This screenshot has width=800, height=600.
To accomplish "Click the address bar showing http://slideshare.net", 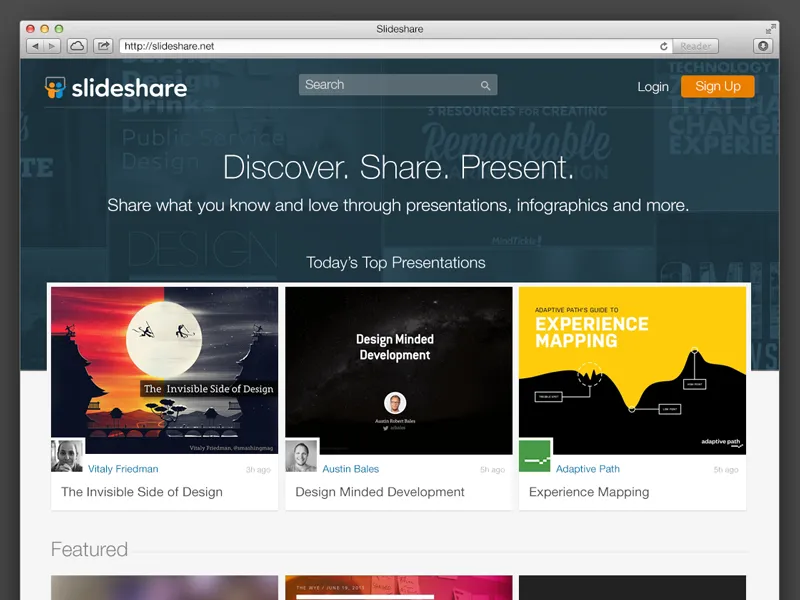I will [x=396, y=46].
